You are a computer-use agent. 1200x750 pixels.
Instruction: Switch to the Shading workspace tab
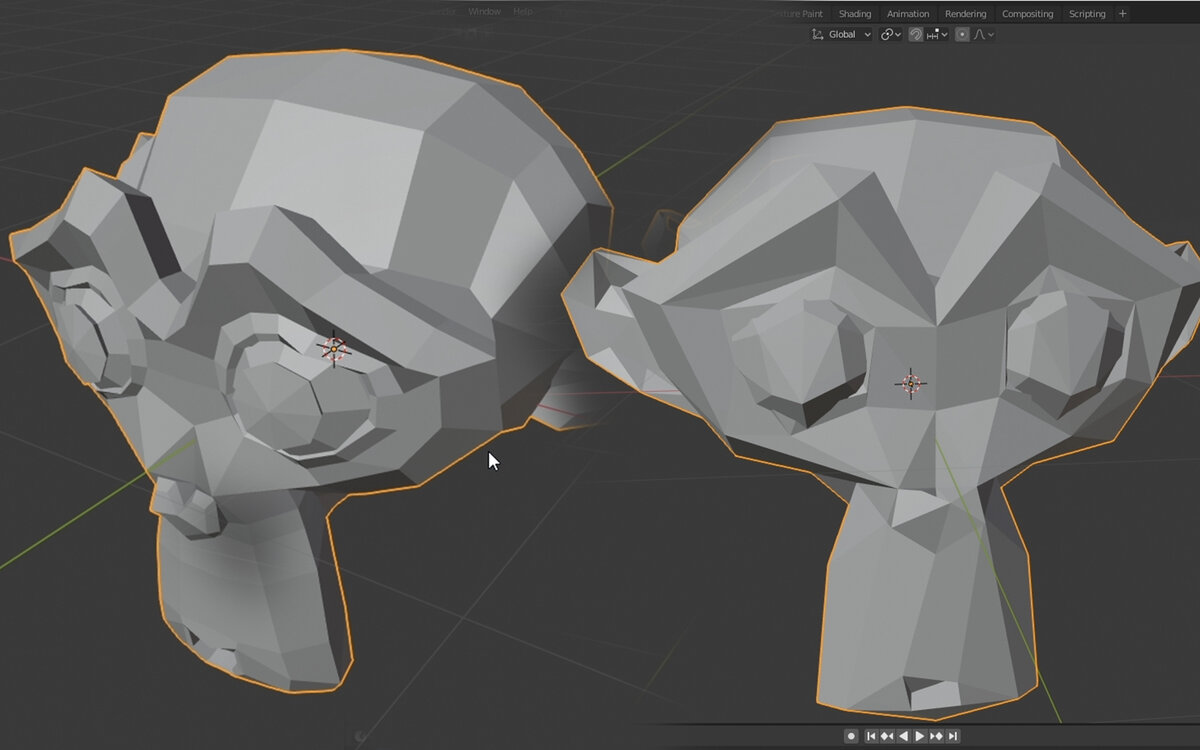click(x=855, y=14)
